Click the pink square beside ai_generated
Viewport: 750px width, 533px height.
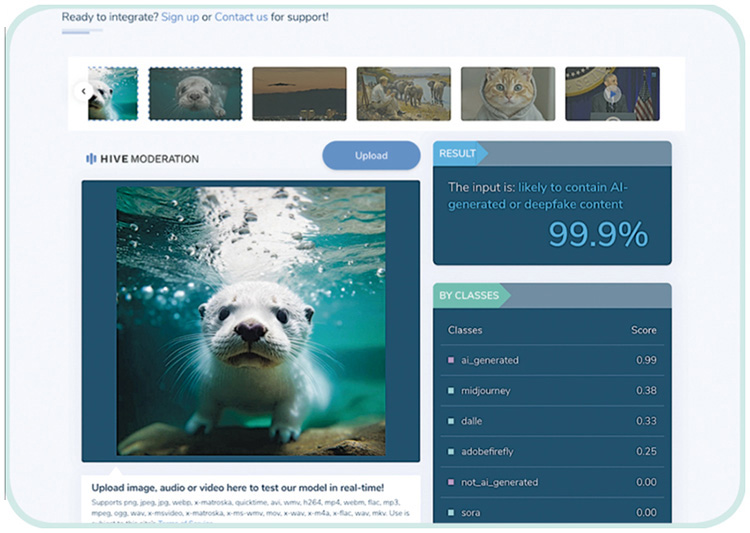(451, 360)
